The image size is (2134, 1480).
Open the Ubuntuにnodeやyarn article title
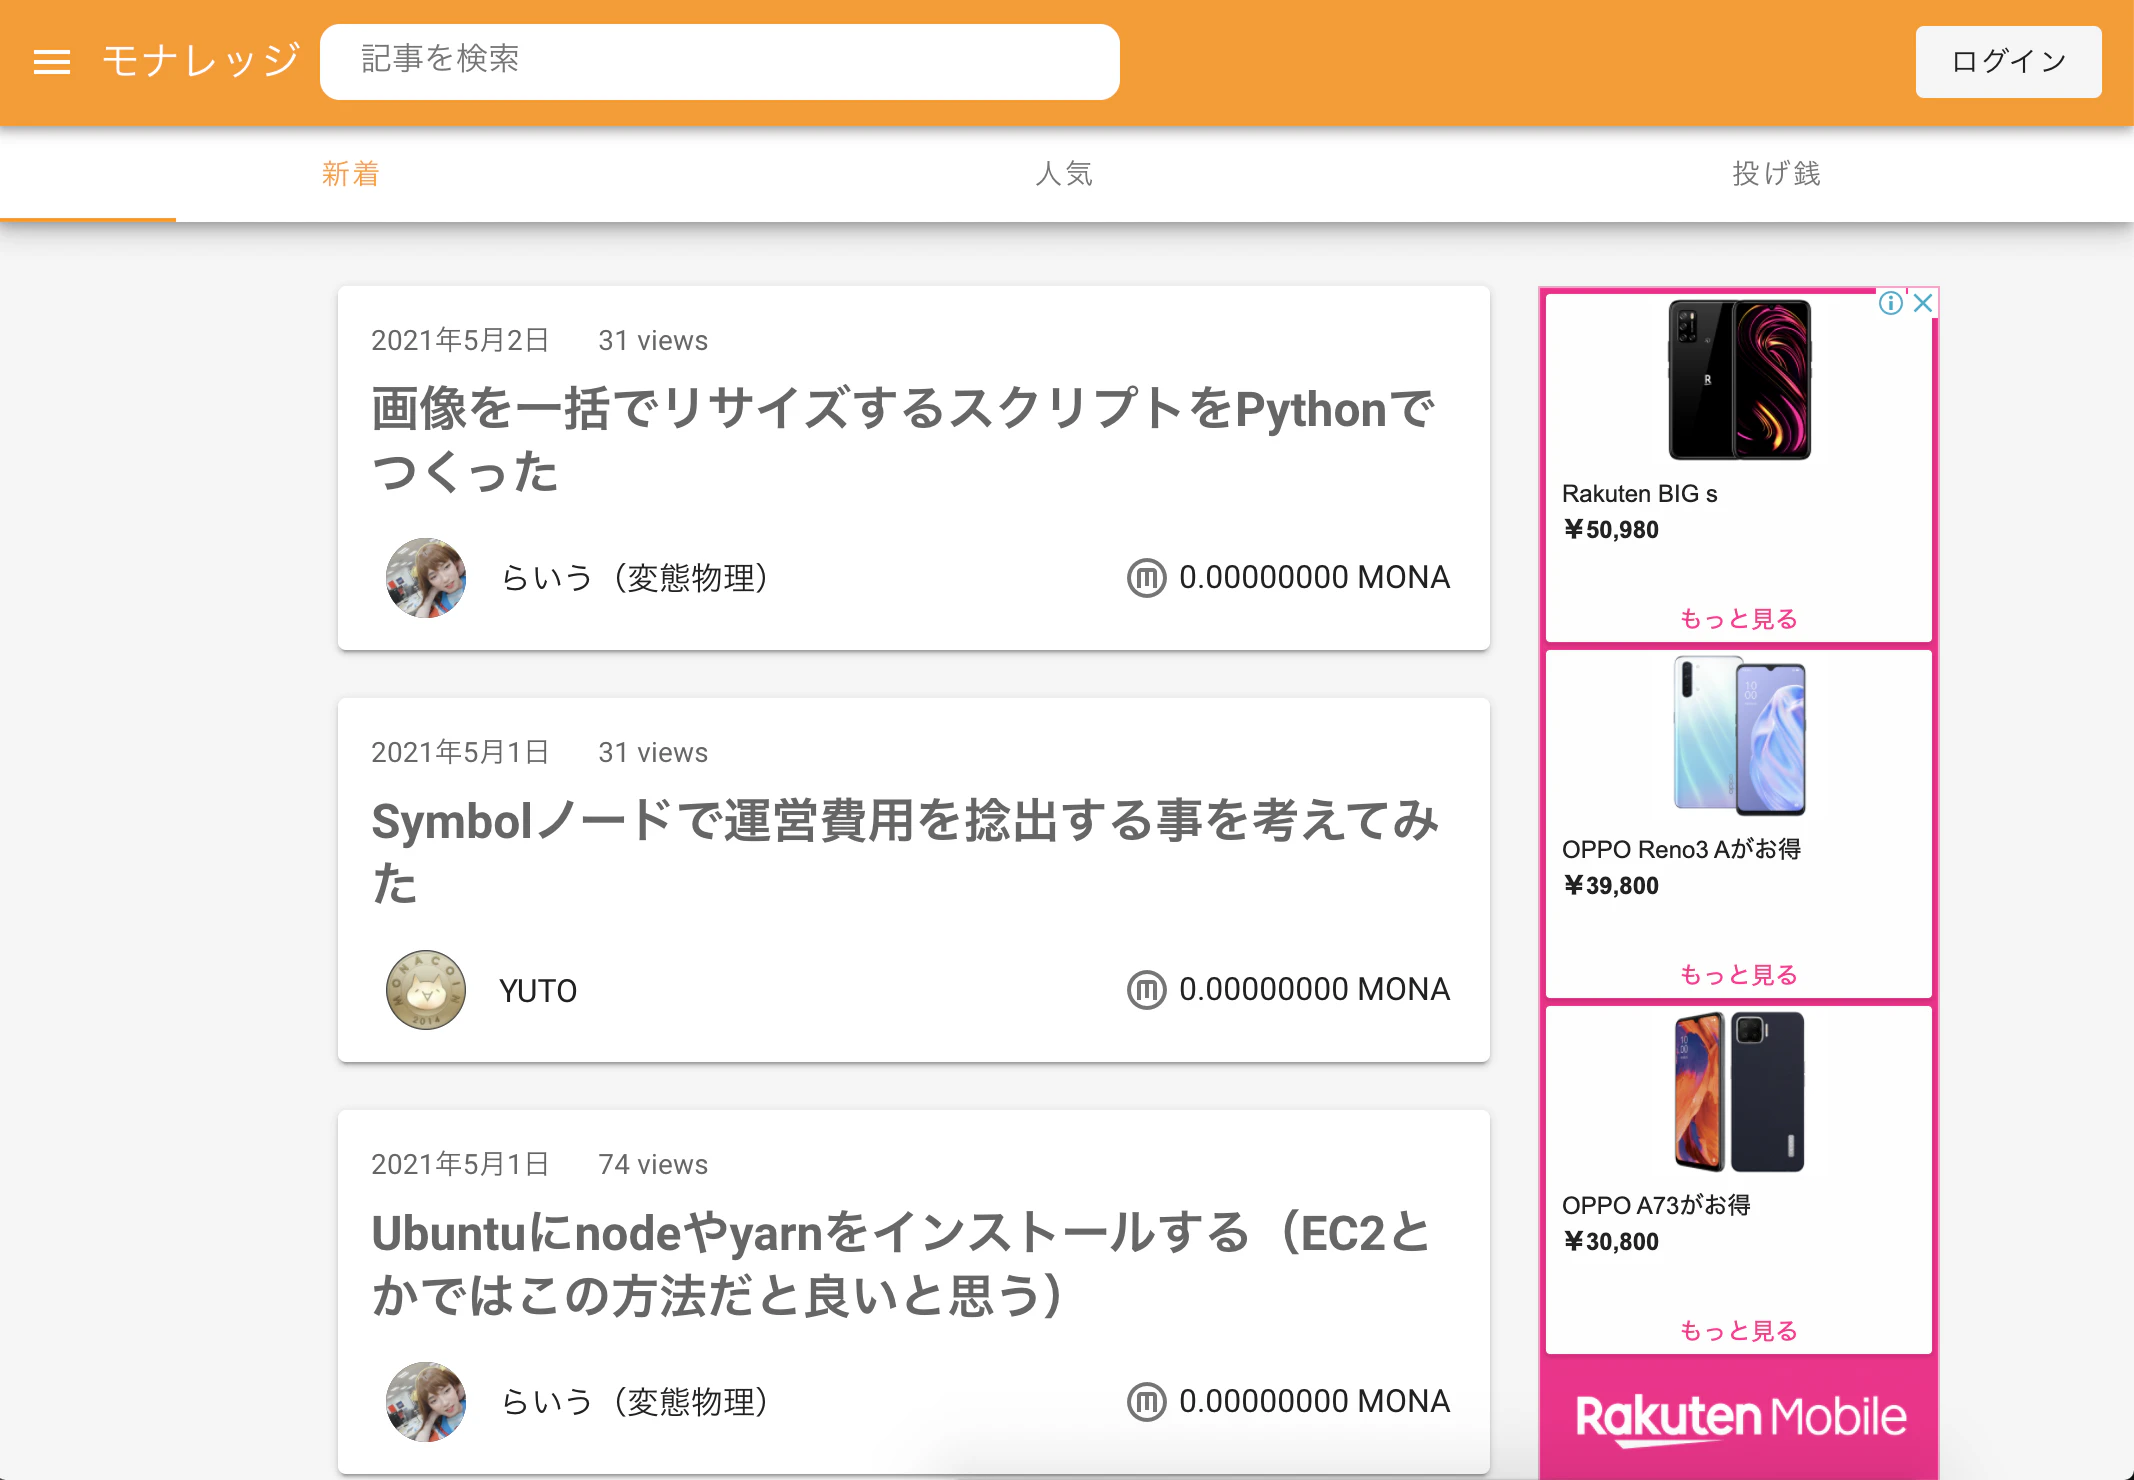(x=902, y=1264)
